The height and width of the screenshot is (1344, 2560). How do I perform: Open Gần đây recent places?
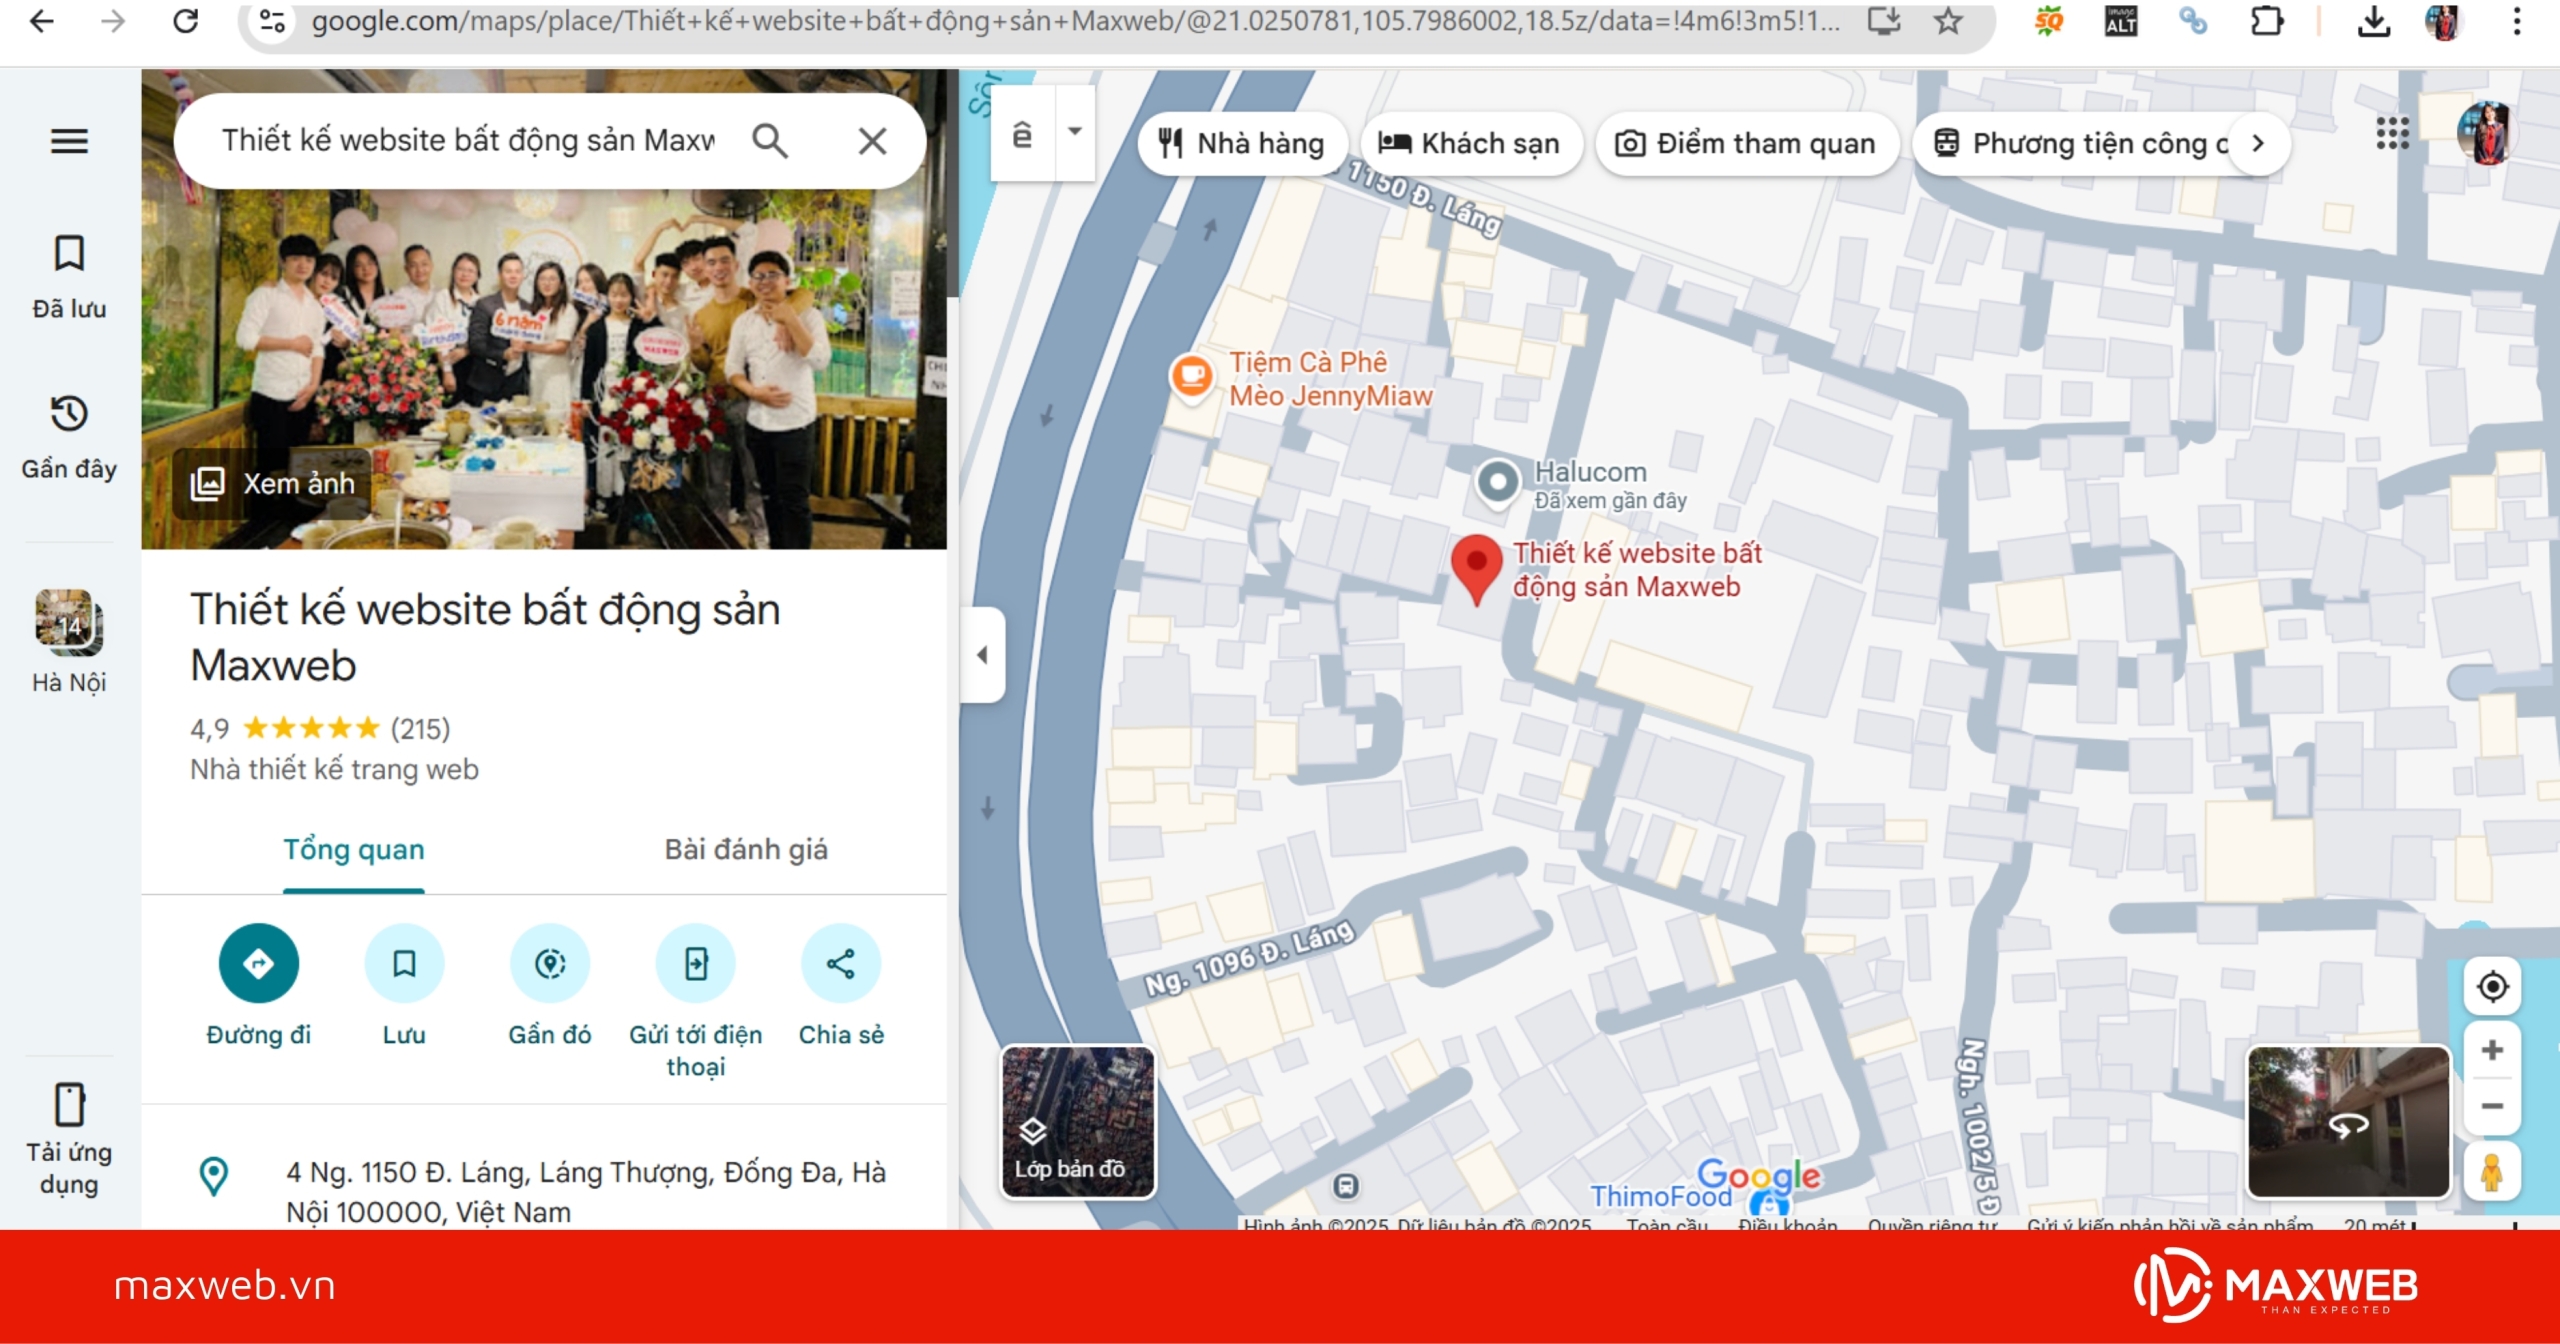pos(69,437)
